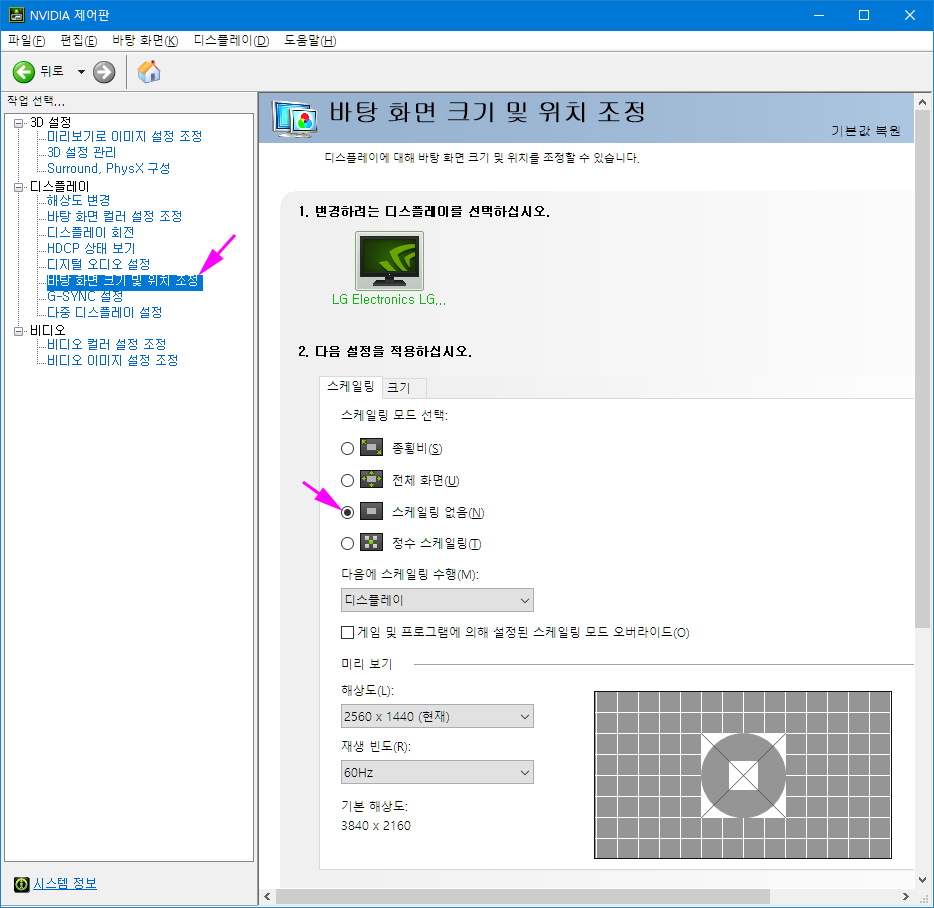
Task: Open the 시스템 정보 link
Action: [x=64, y=884]
